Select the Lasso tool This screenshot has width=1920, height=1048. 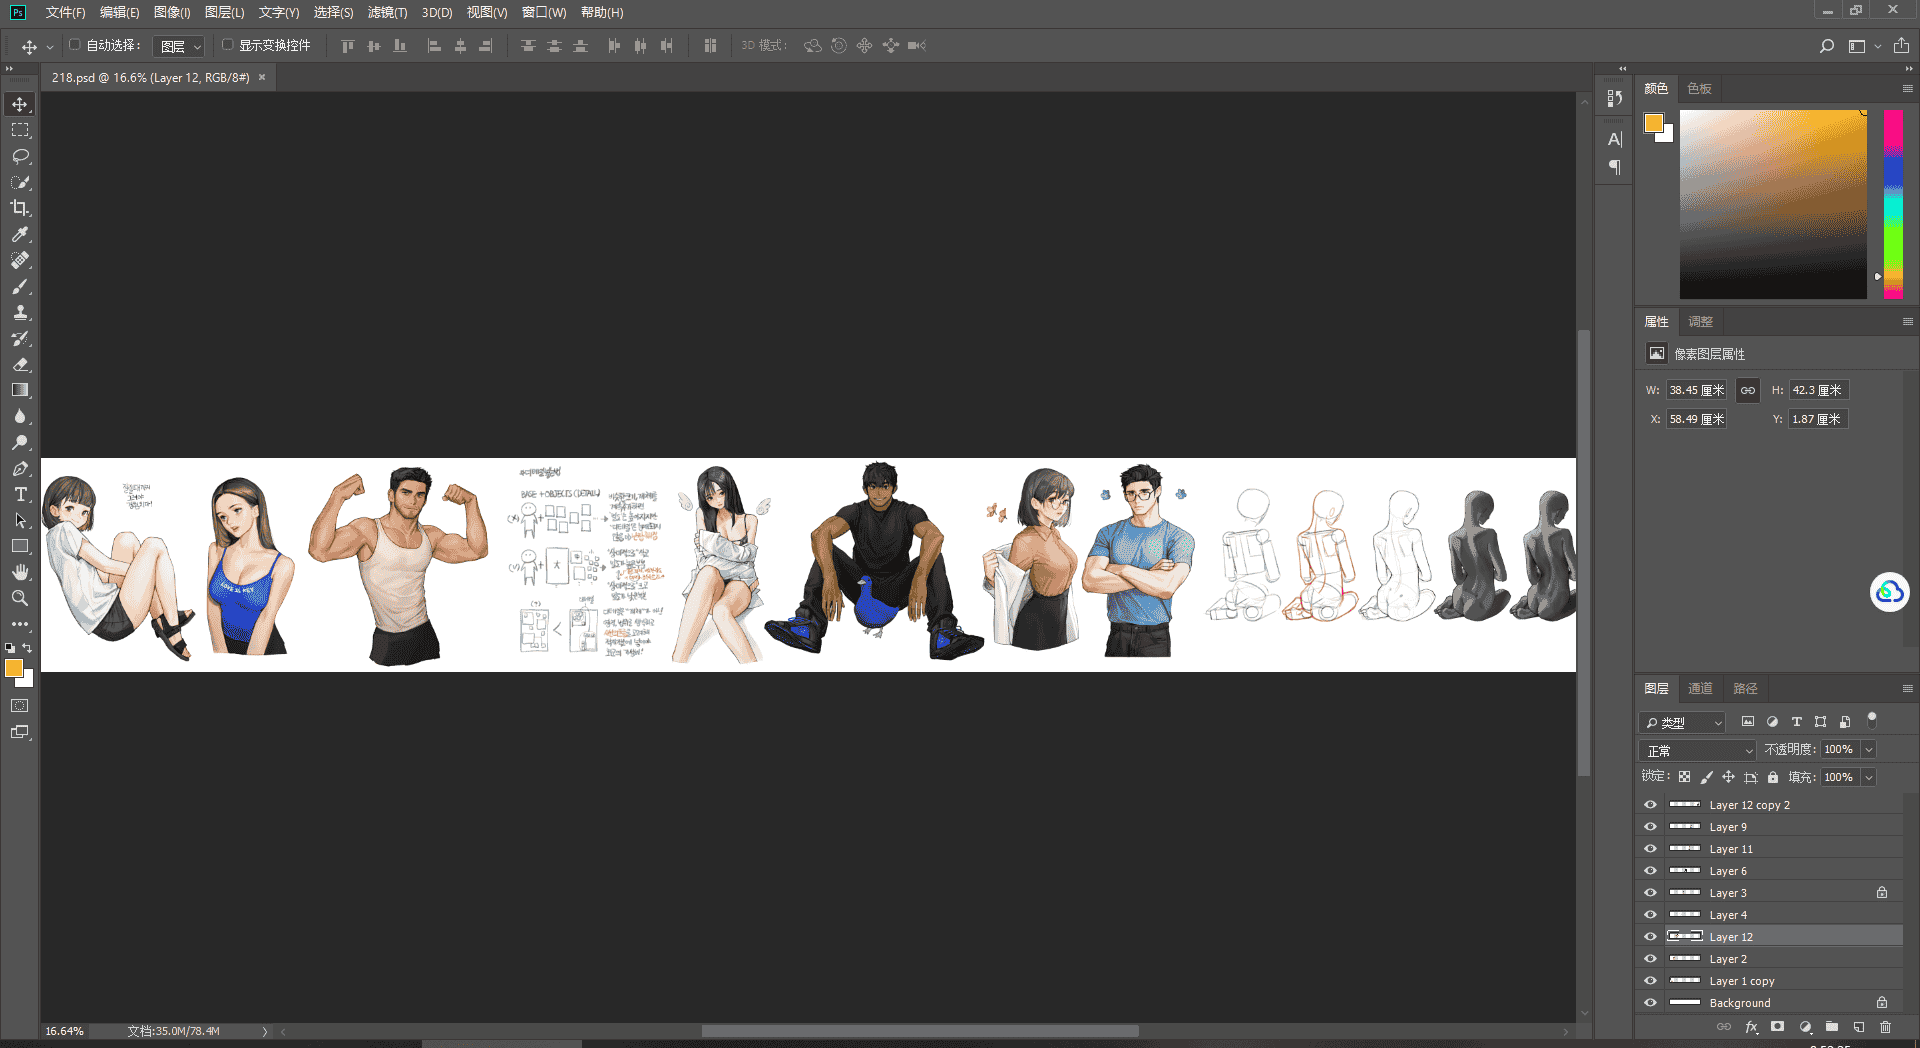click(x=20, y=156)
